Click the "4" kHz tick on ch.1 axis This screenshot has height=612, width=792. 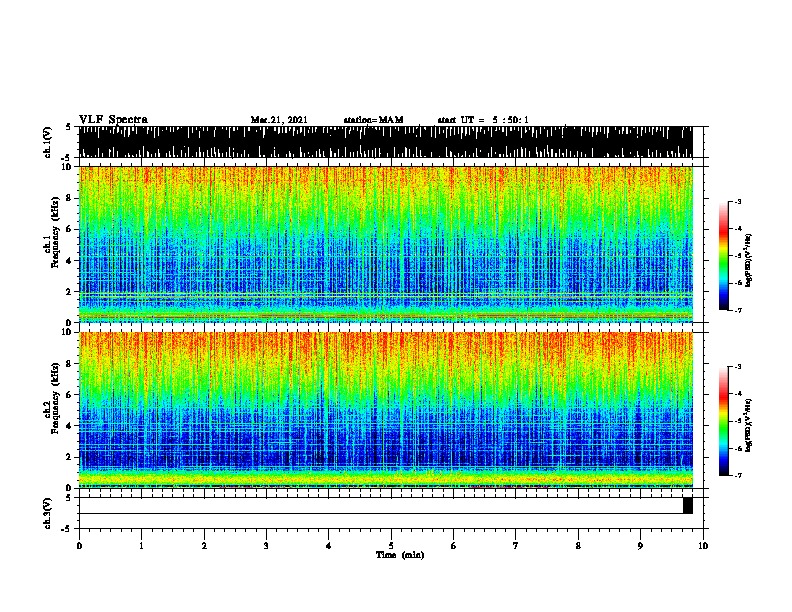tap(70, 261)
